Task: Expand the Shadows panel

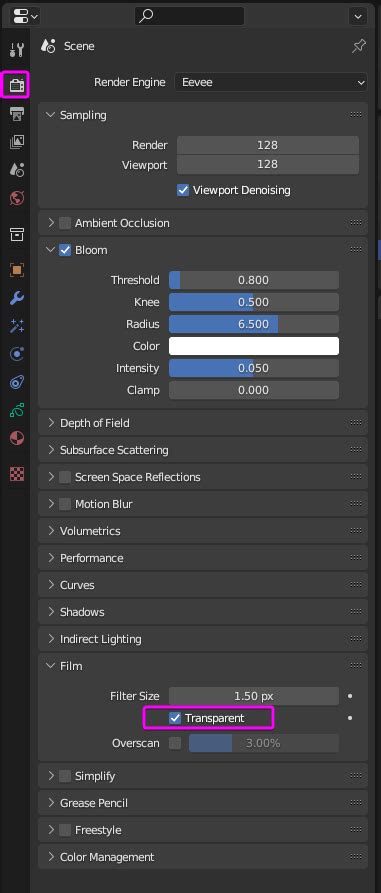Action: coord(203,612)
